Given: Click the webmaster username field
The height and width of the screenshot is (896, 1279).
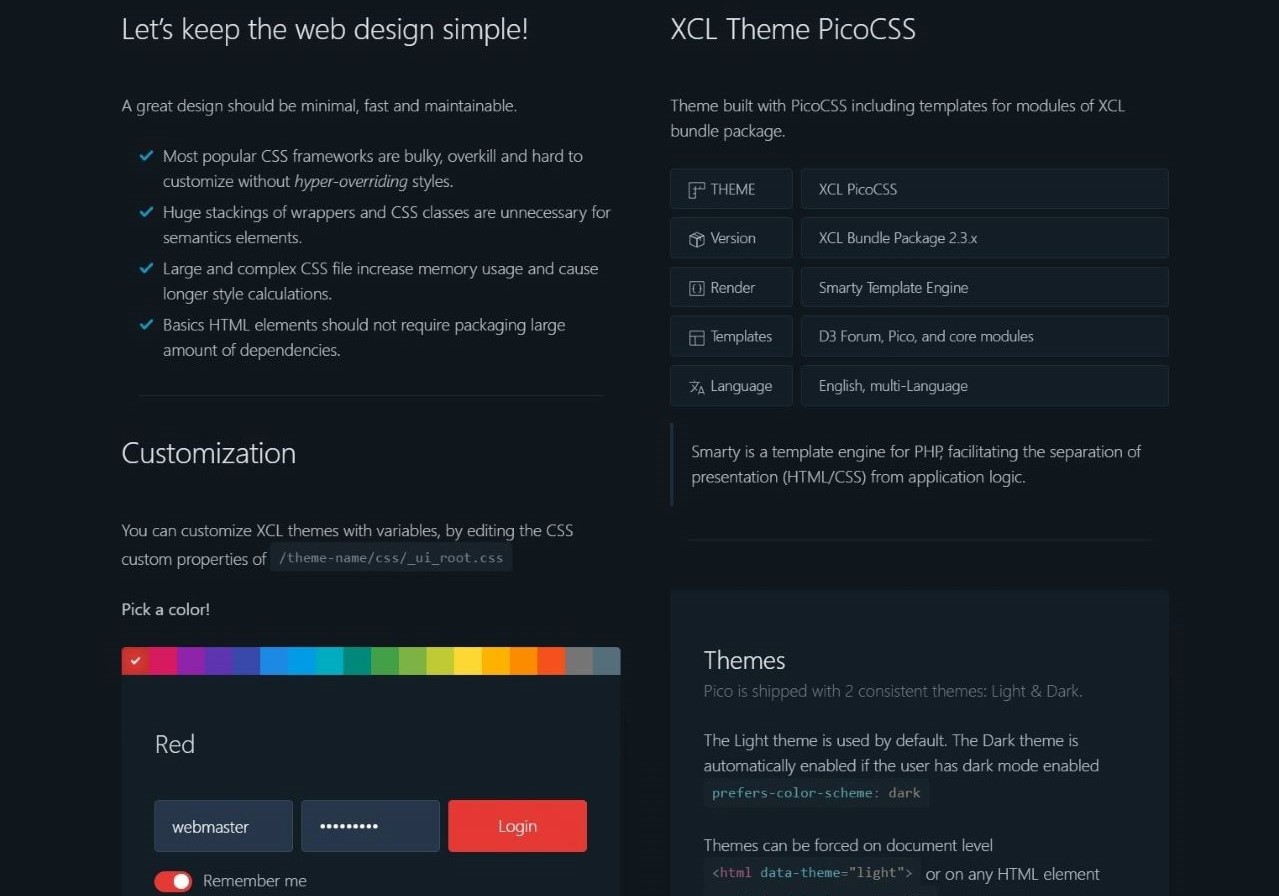Looking at the screenshot, I should [x=223, y=826].
